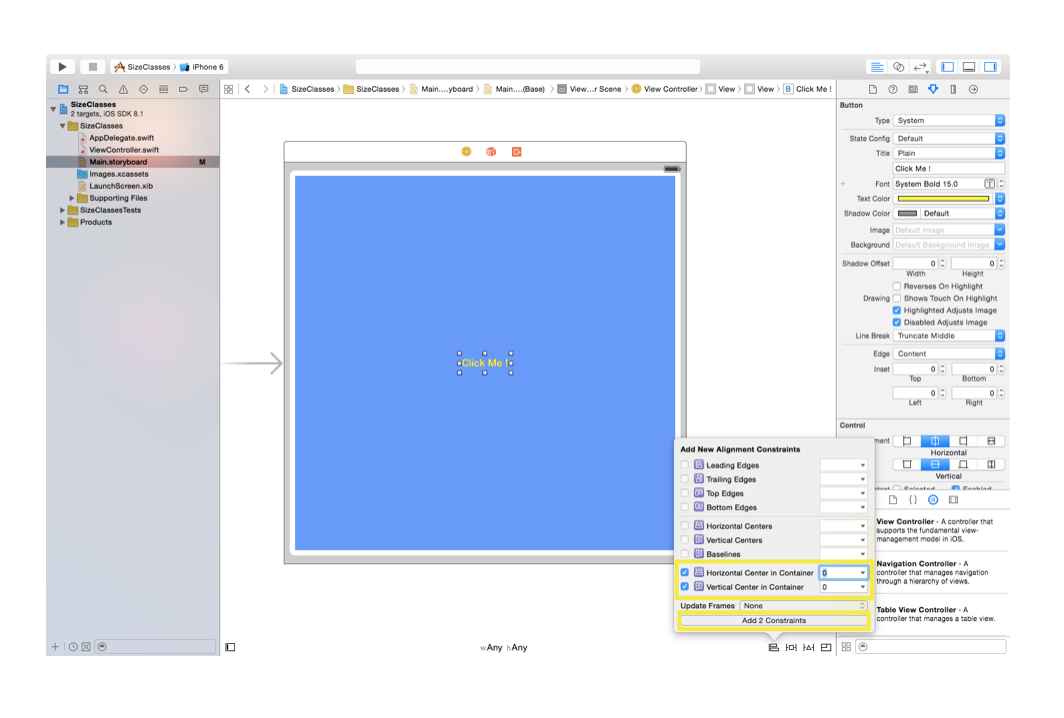Viewport: 1064px width, 718px height.
Task: Go forward in editor history
Action: 265,89
